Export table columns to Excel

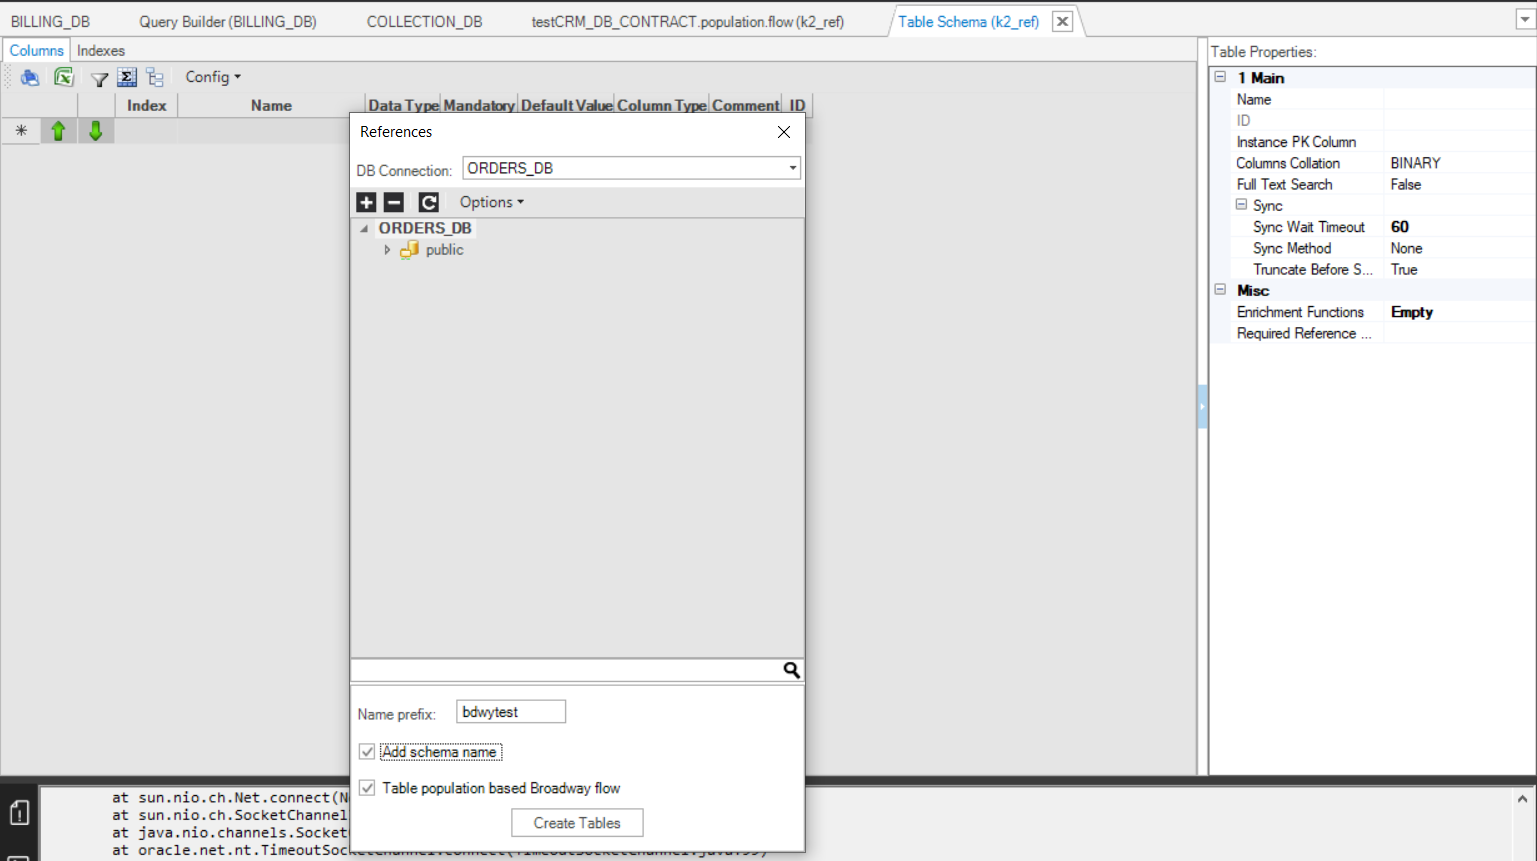(x=64, y=77)
